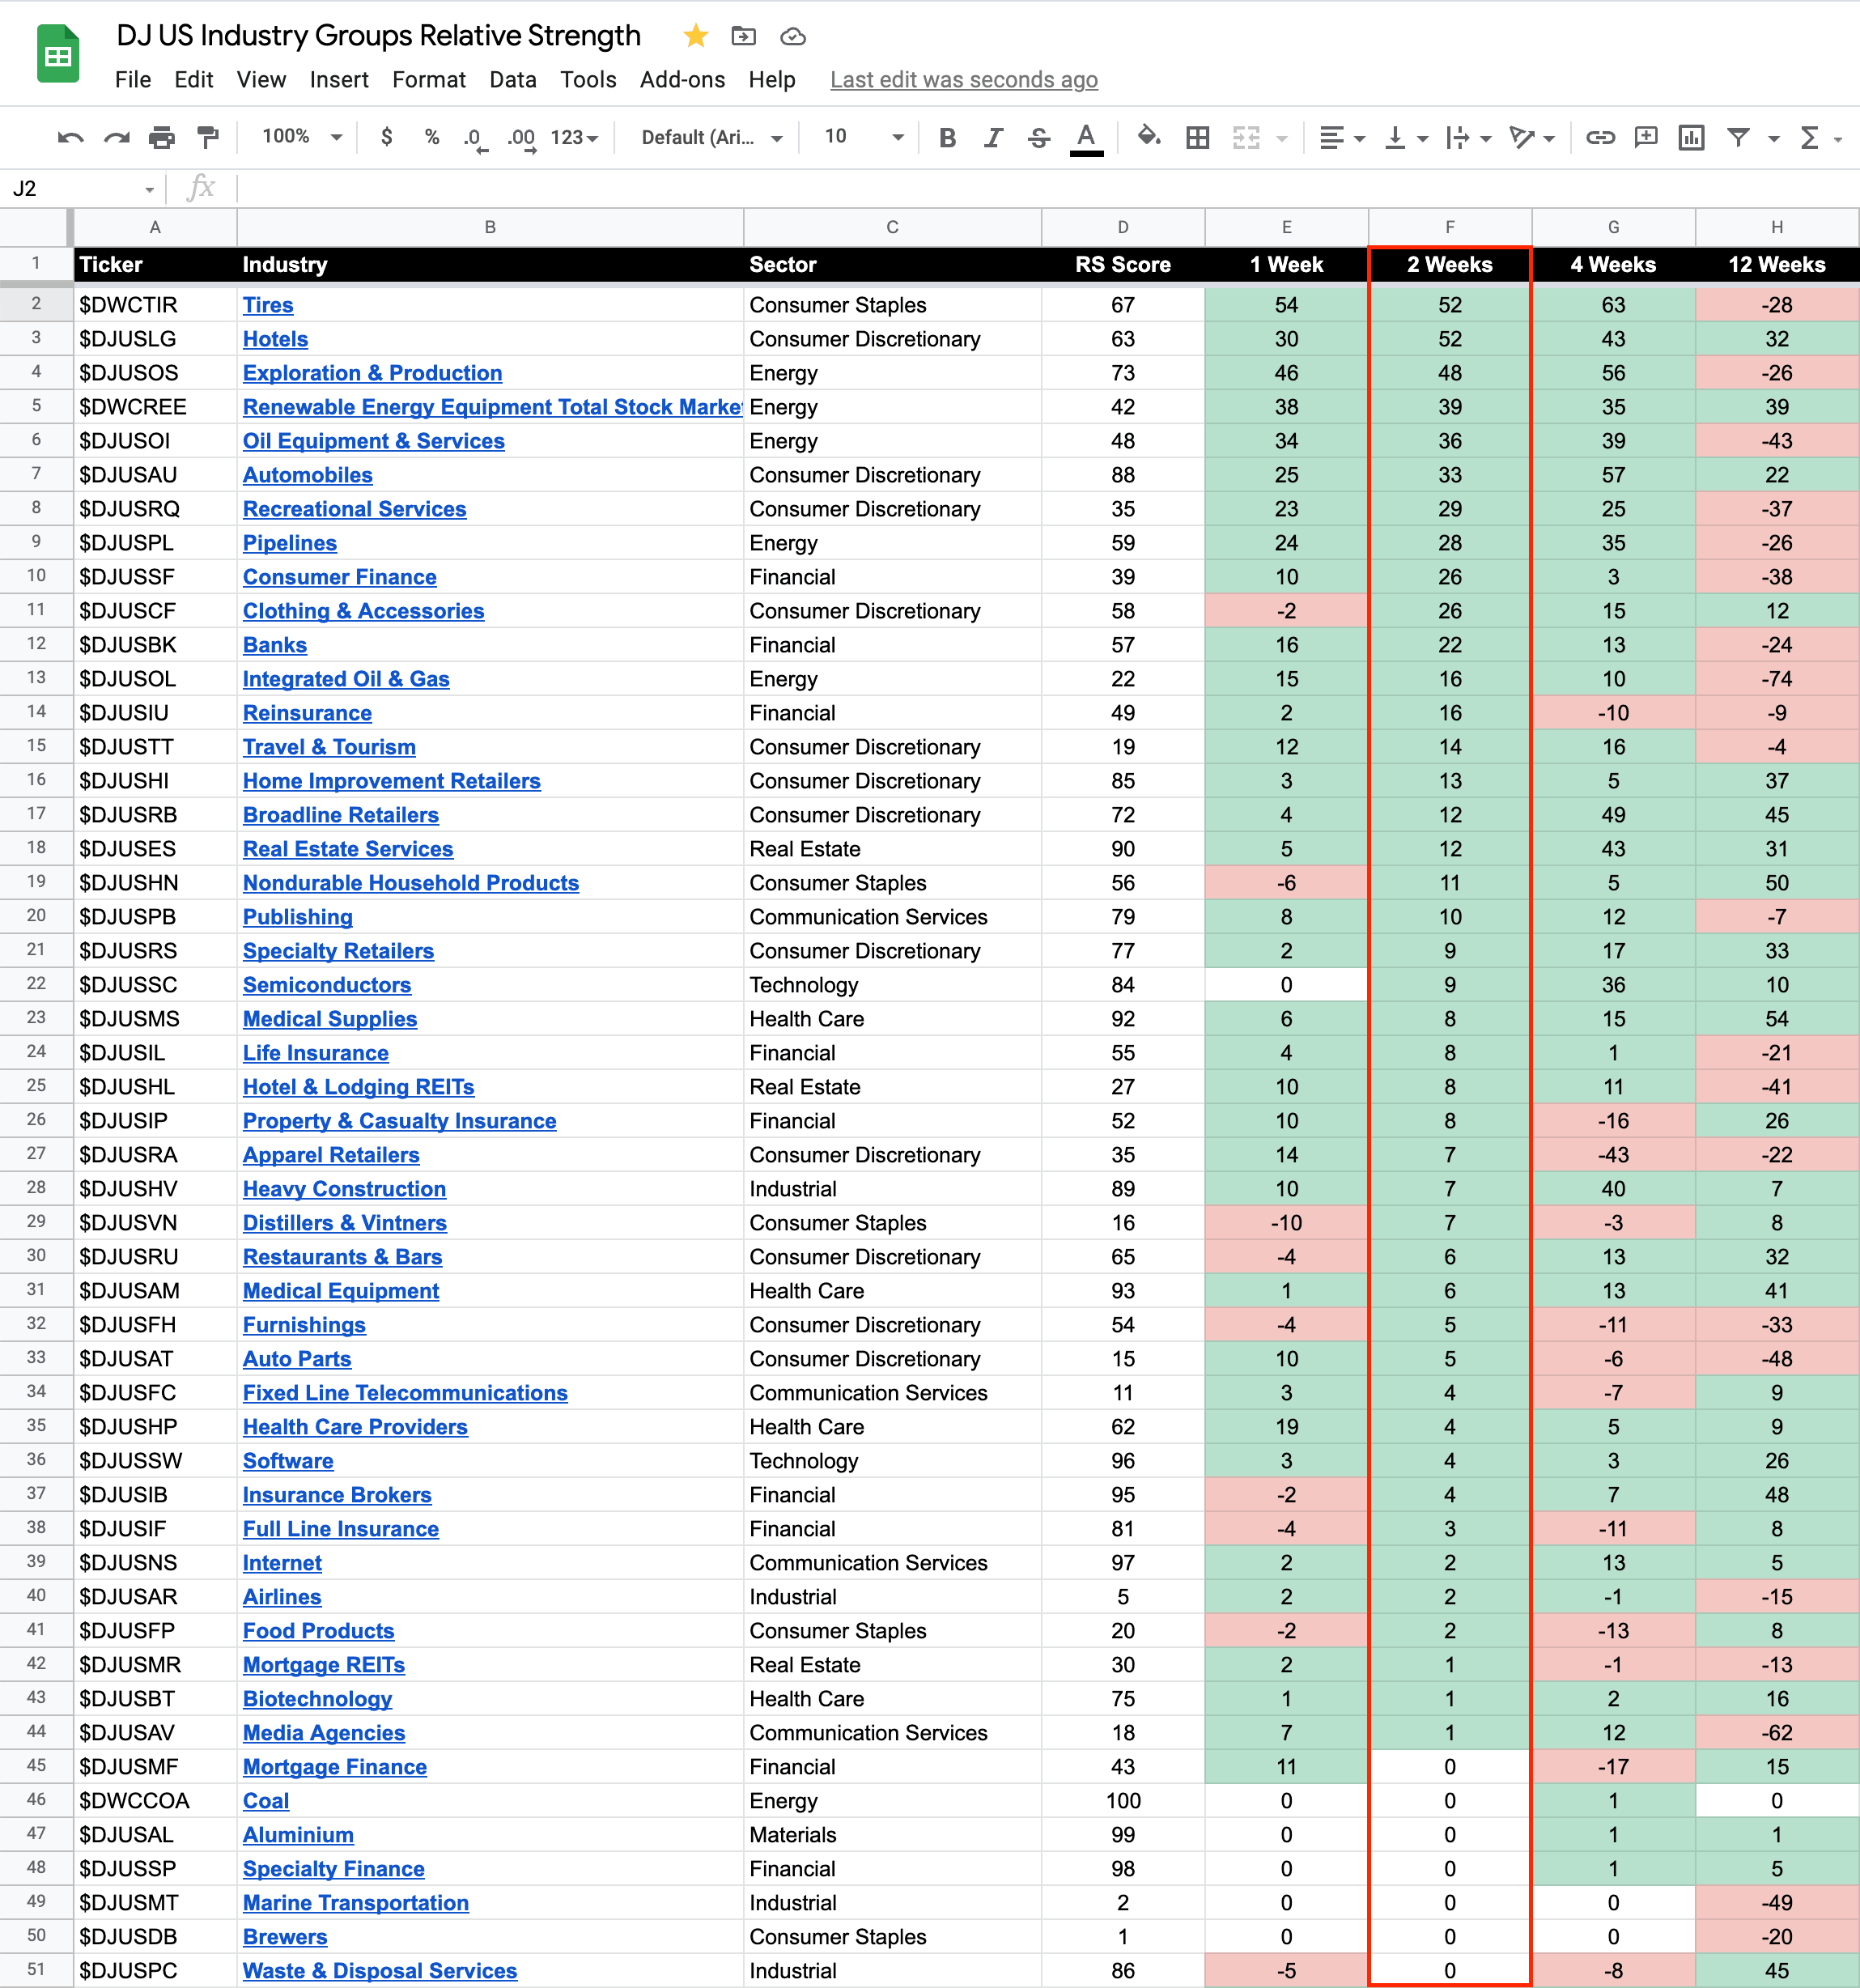
Task: Apply strikethrough formatting
Action: (x=1039, y=138)
